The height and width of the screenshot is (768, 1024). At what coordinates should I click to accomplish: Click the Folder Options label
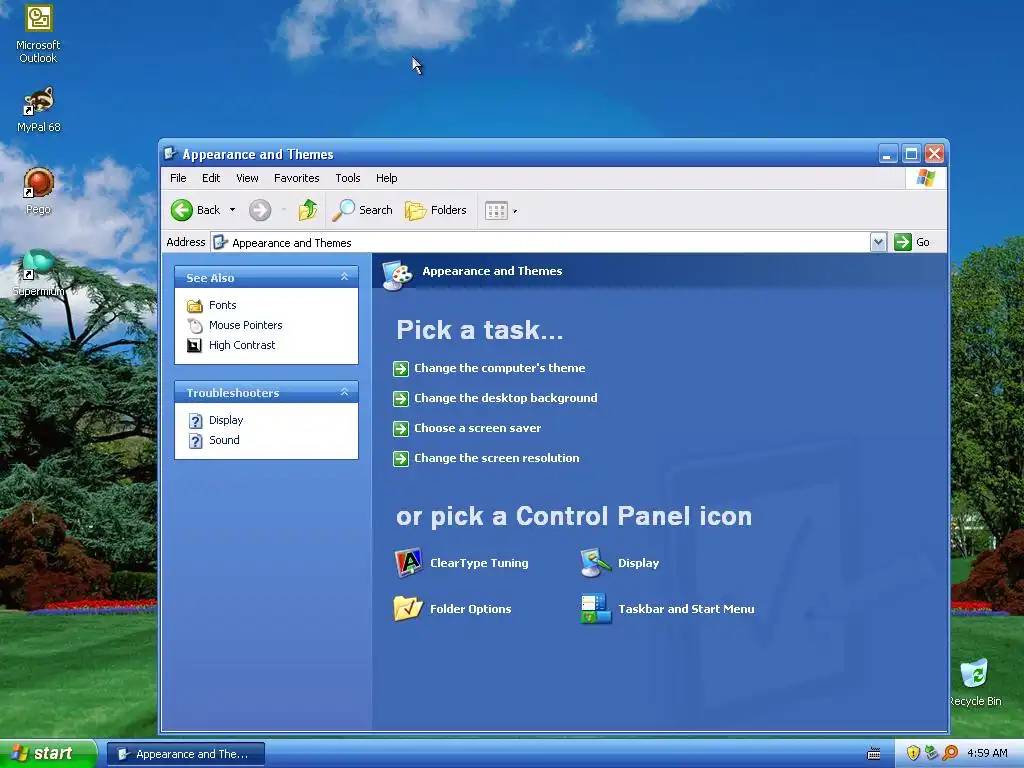(470, 609)
